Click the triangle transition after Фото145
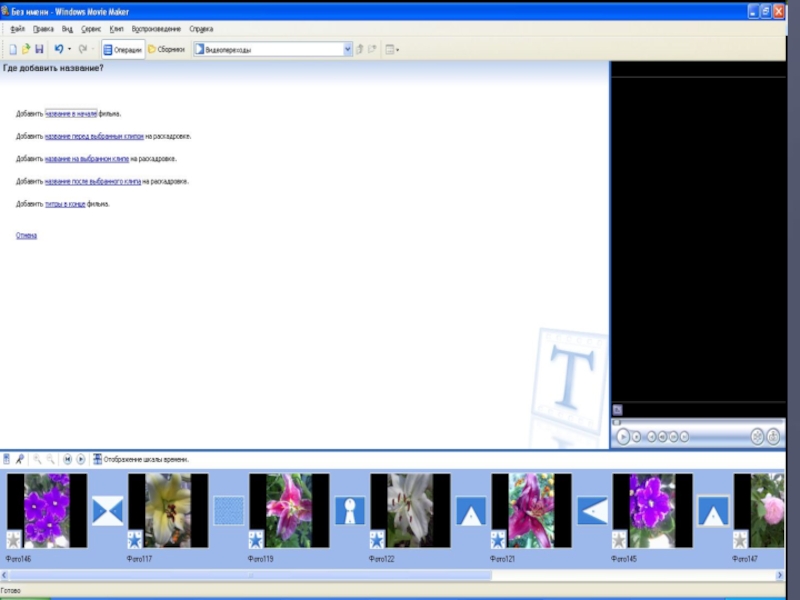The height and width of the screenshot is (600, 800). [x=713, y=510]
